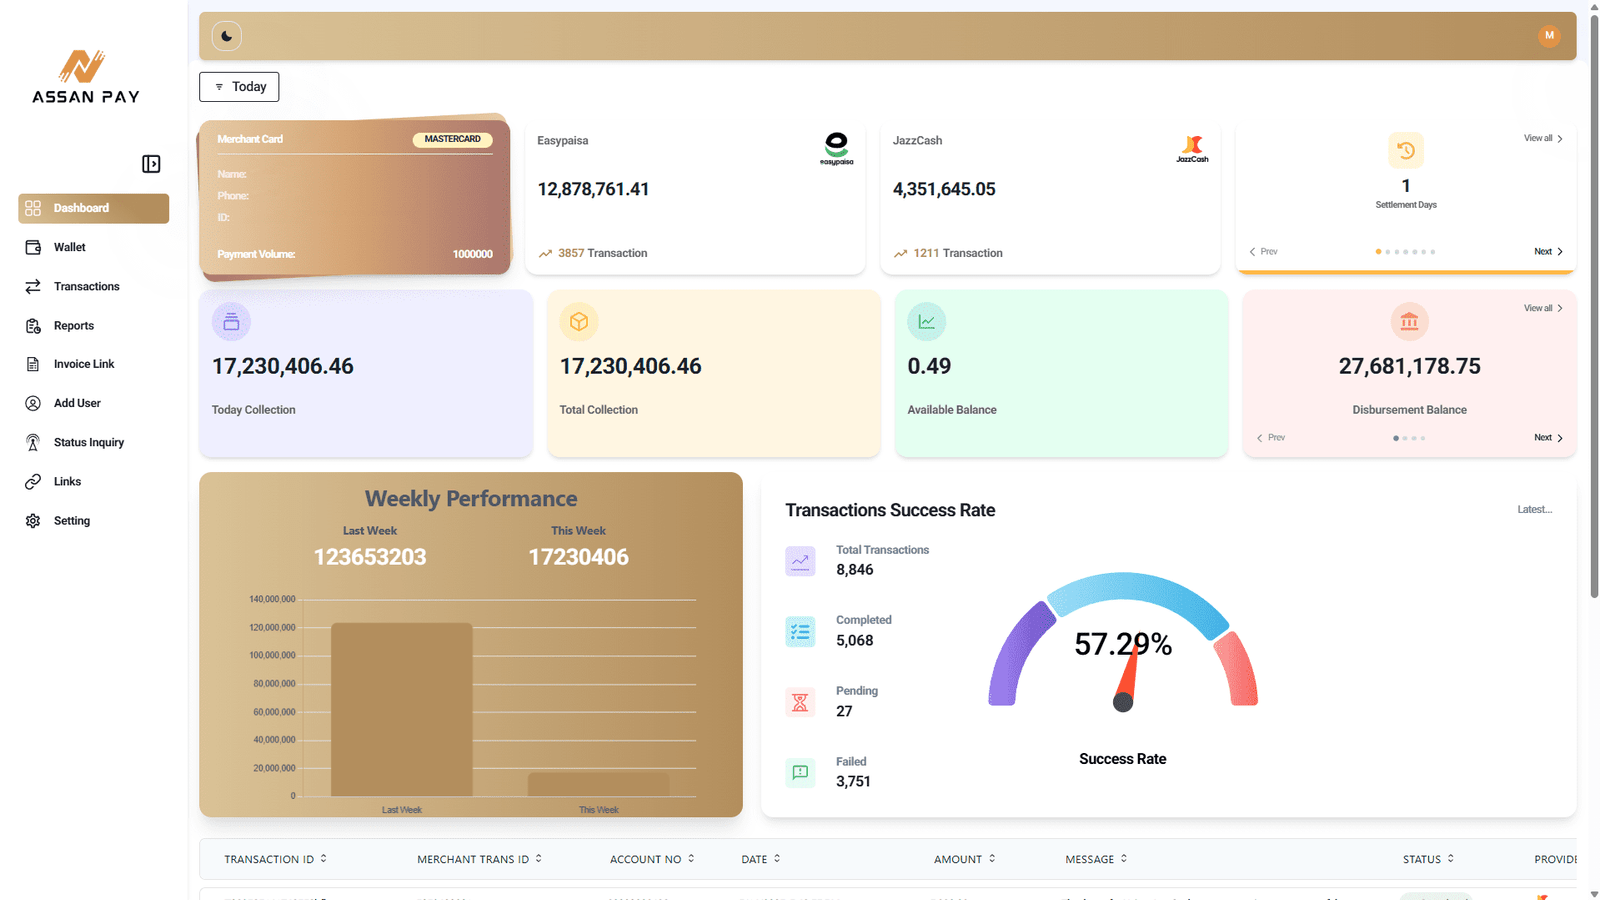Click View all on Settlement Days card
The height and width of the screenshot is (900, 1600).
(1542, 139)
